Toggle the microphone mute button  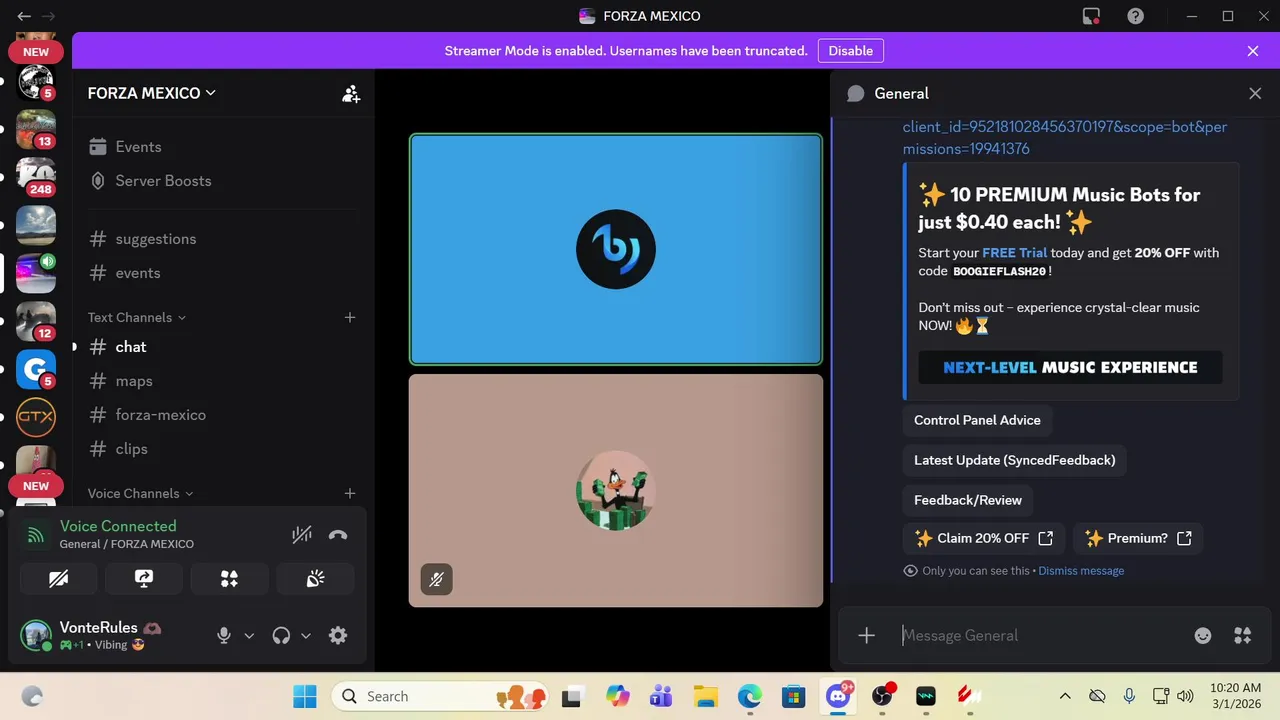click(224, 635)
